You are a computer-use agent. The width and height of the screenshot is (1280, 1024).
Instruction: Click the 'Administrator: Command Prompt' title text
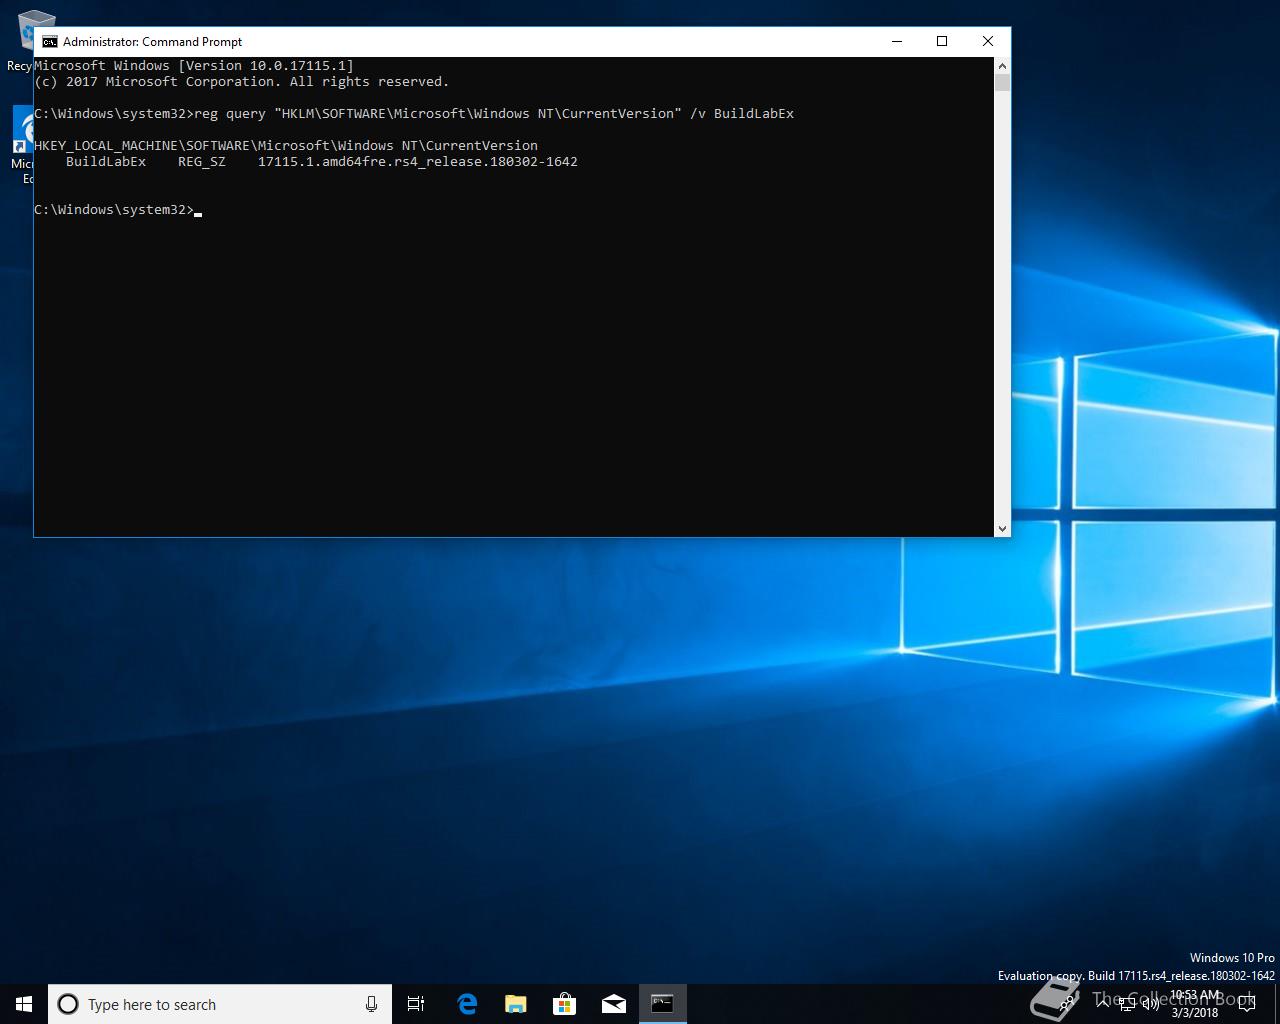[x=152, y=41]
